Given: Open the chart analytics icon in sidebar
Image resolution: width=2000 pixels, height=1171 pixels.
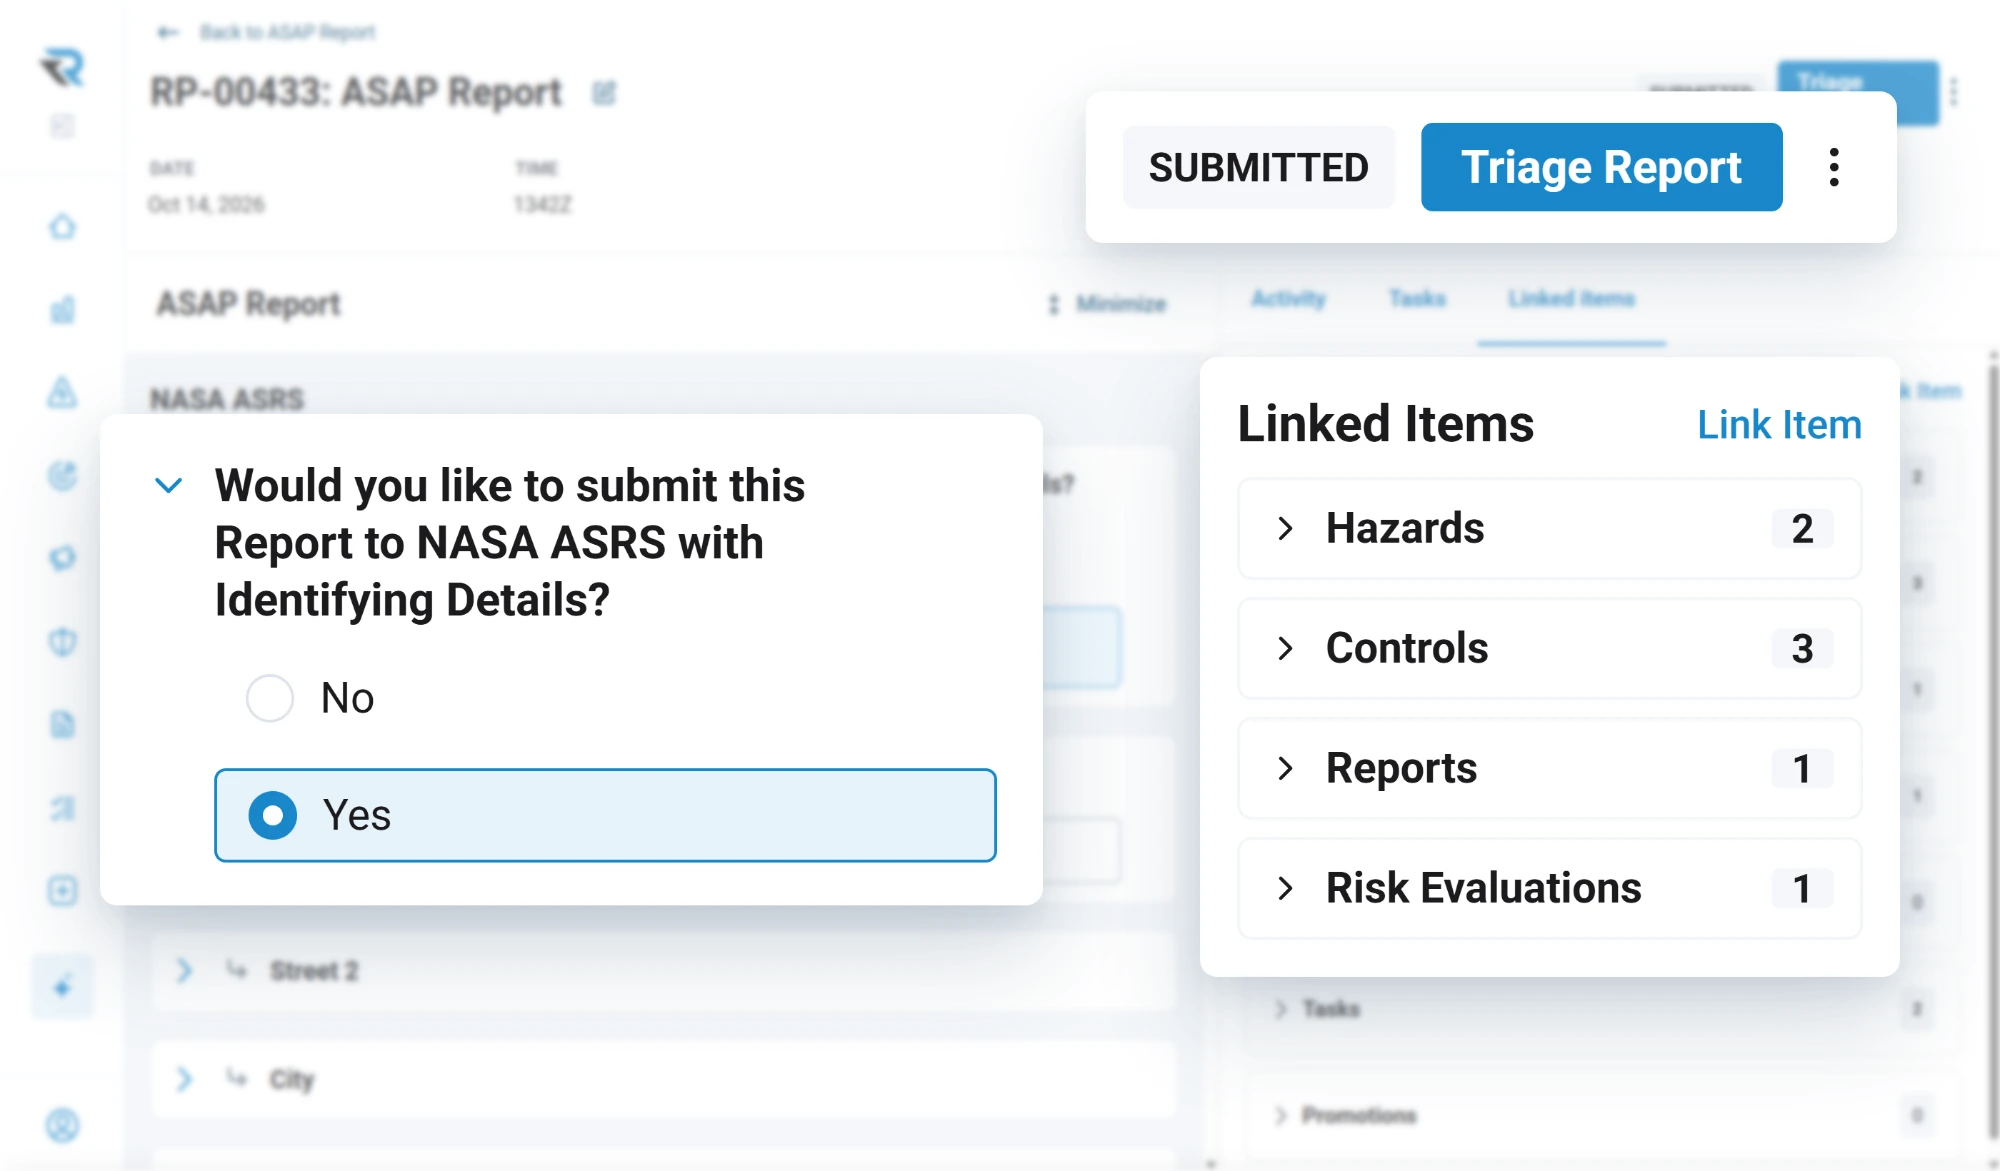Looking at the screenshot, I should pos(62,310).
